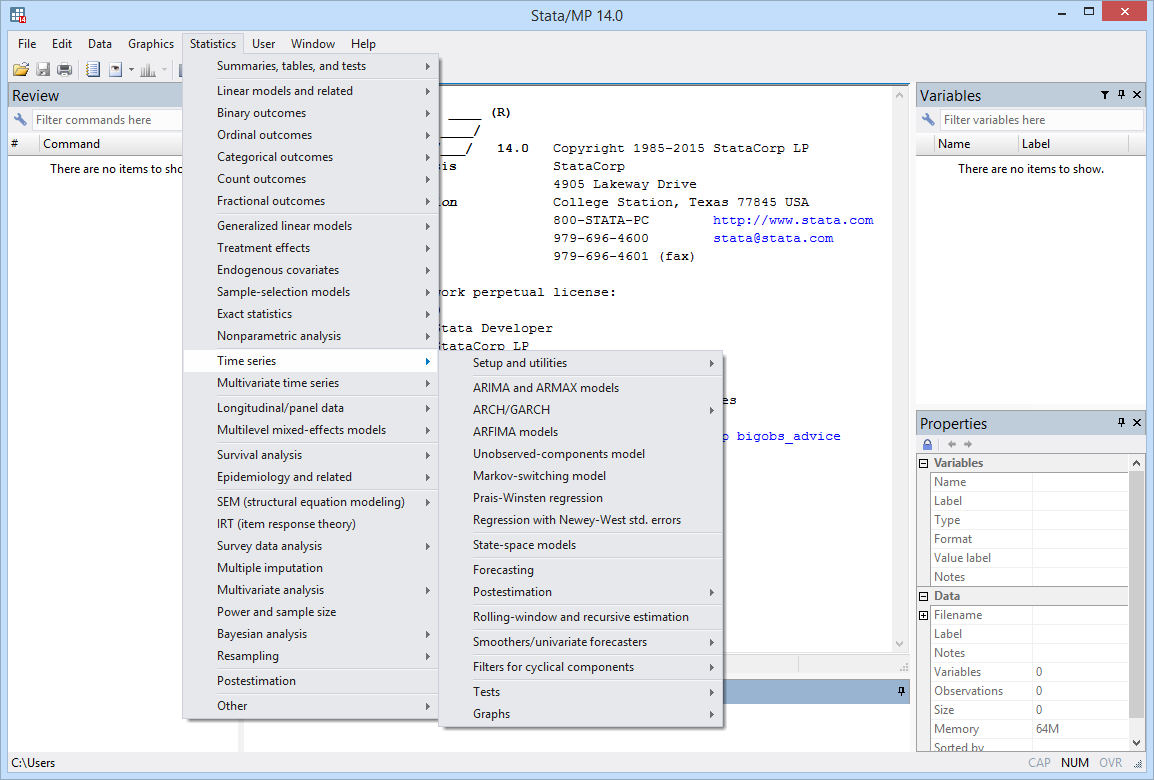This screenshot has width=1154, height=780.
Task: Click the wrench icon in Review panel
Action: 20,120
